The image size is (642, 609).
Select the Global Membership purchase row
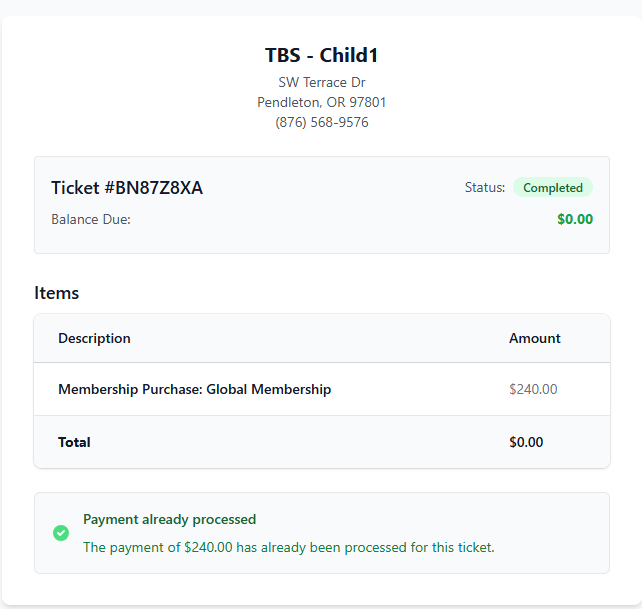point(194,389)
